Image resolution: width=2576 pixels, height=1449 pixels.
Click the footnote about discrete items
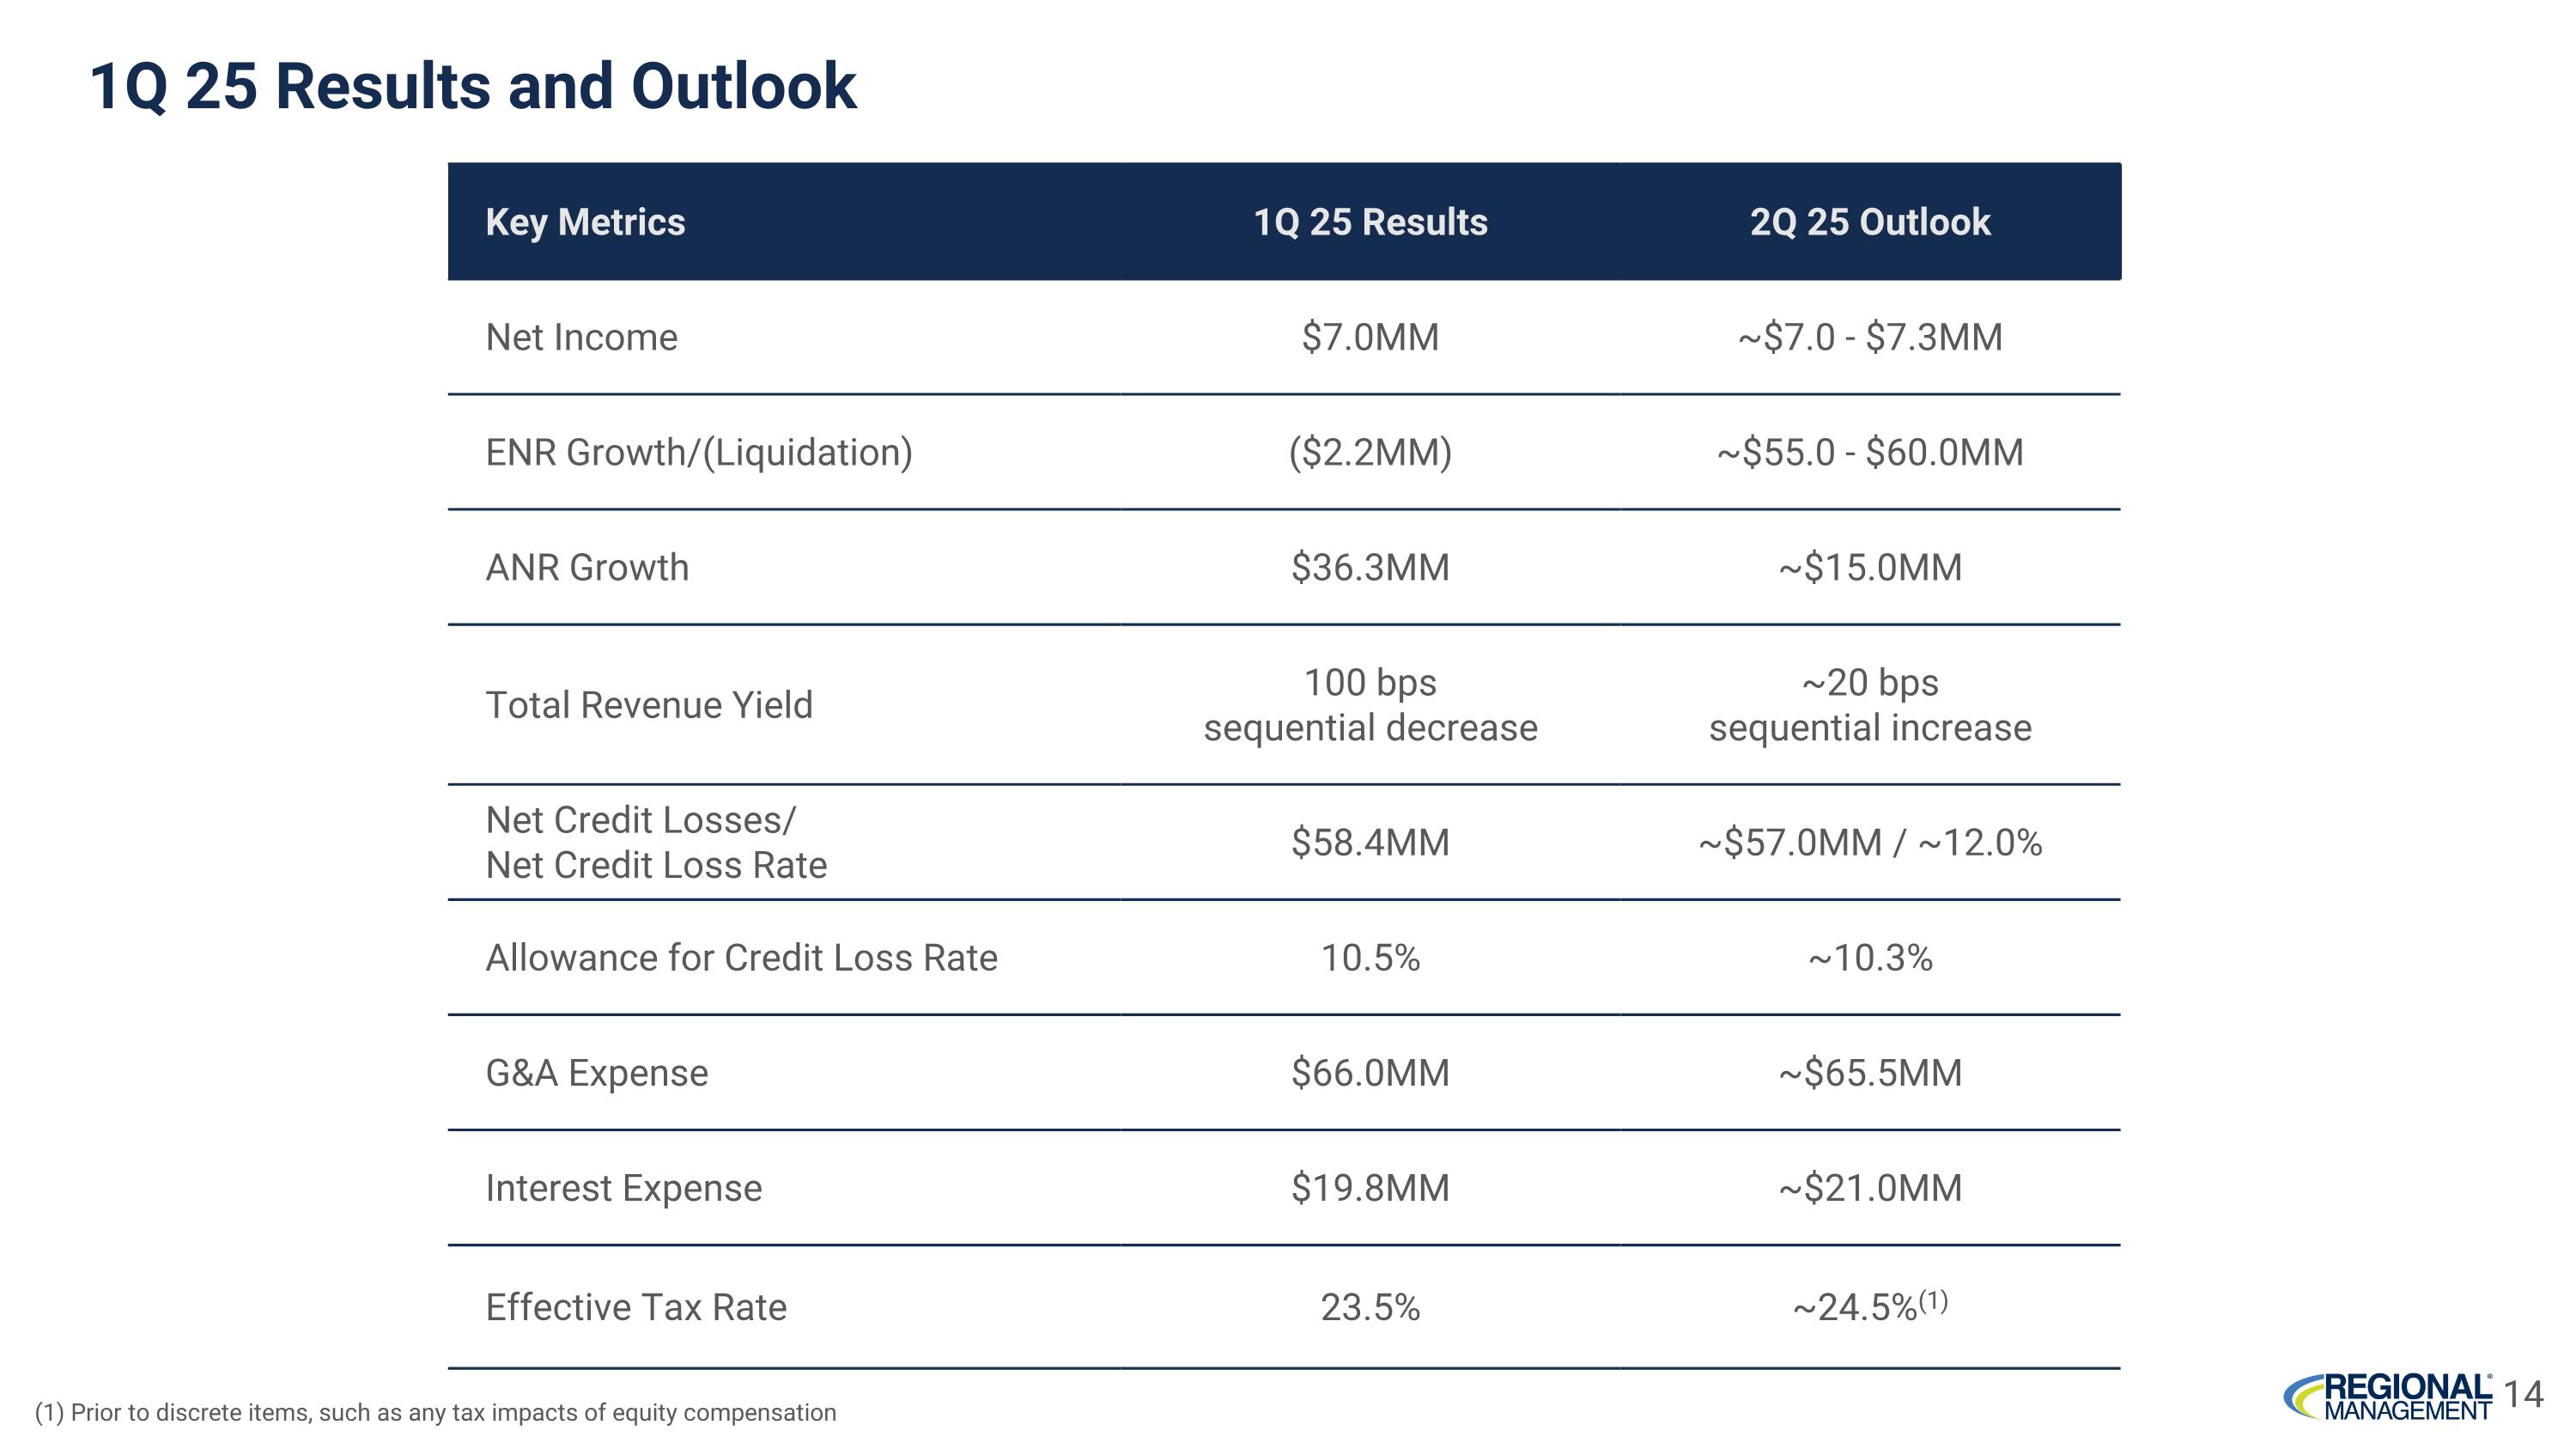pyautogui.click(x=435, y=1413)
